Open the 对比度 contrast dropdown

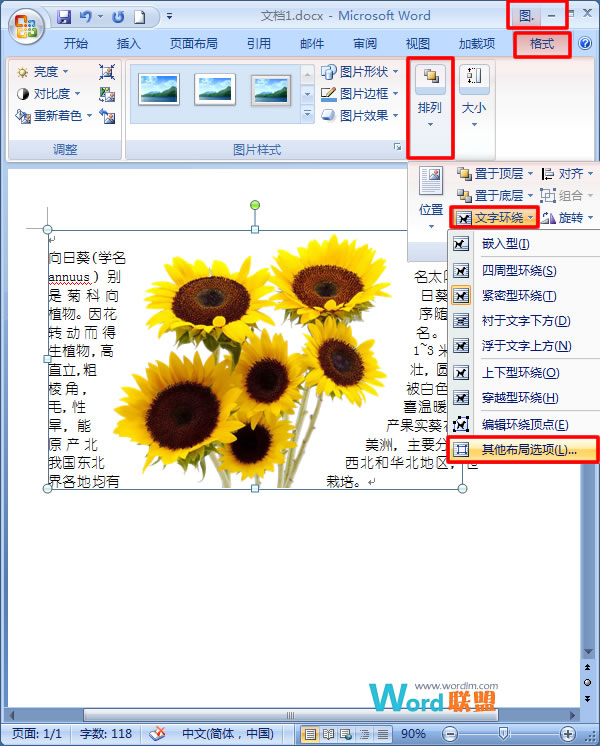(48, 94)
